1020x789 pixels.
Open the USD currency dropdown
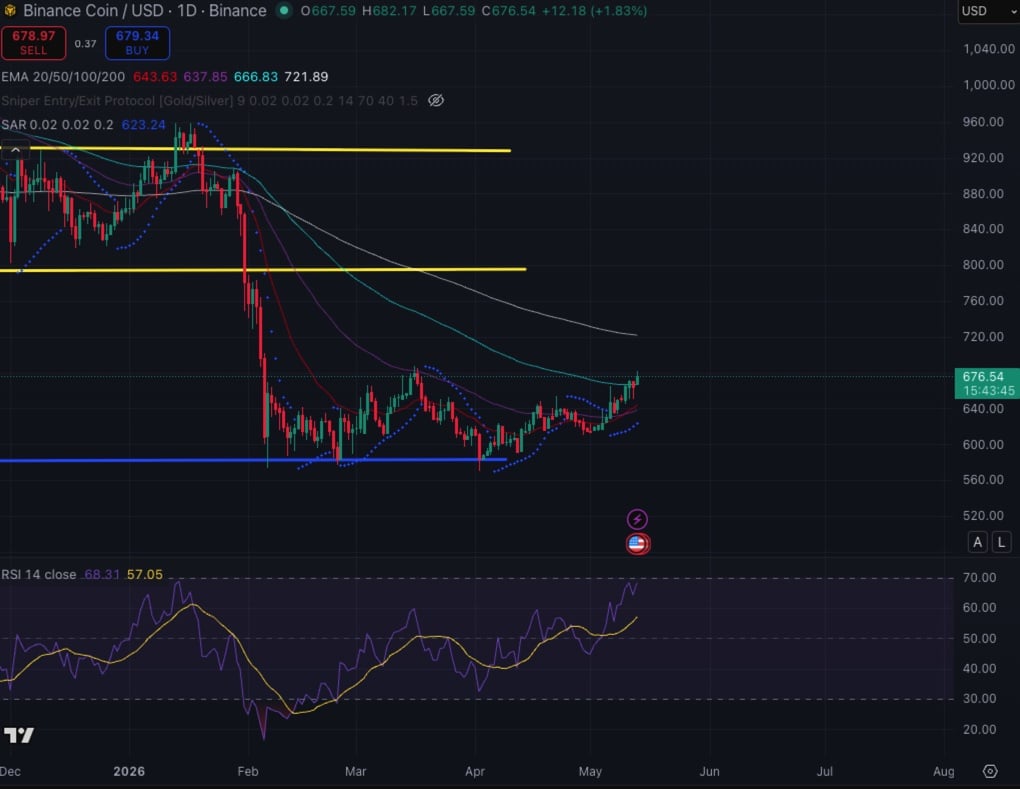pyautogui.click(x=988, y=11)
